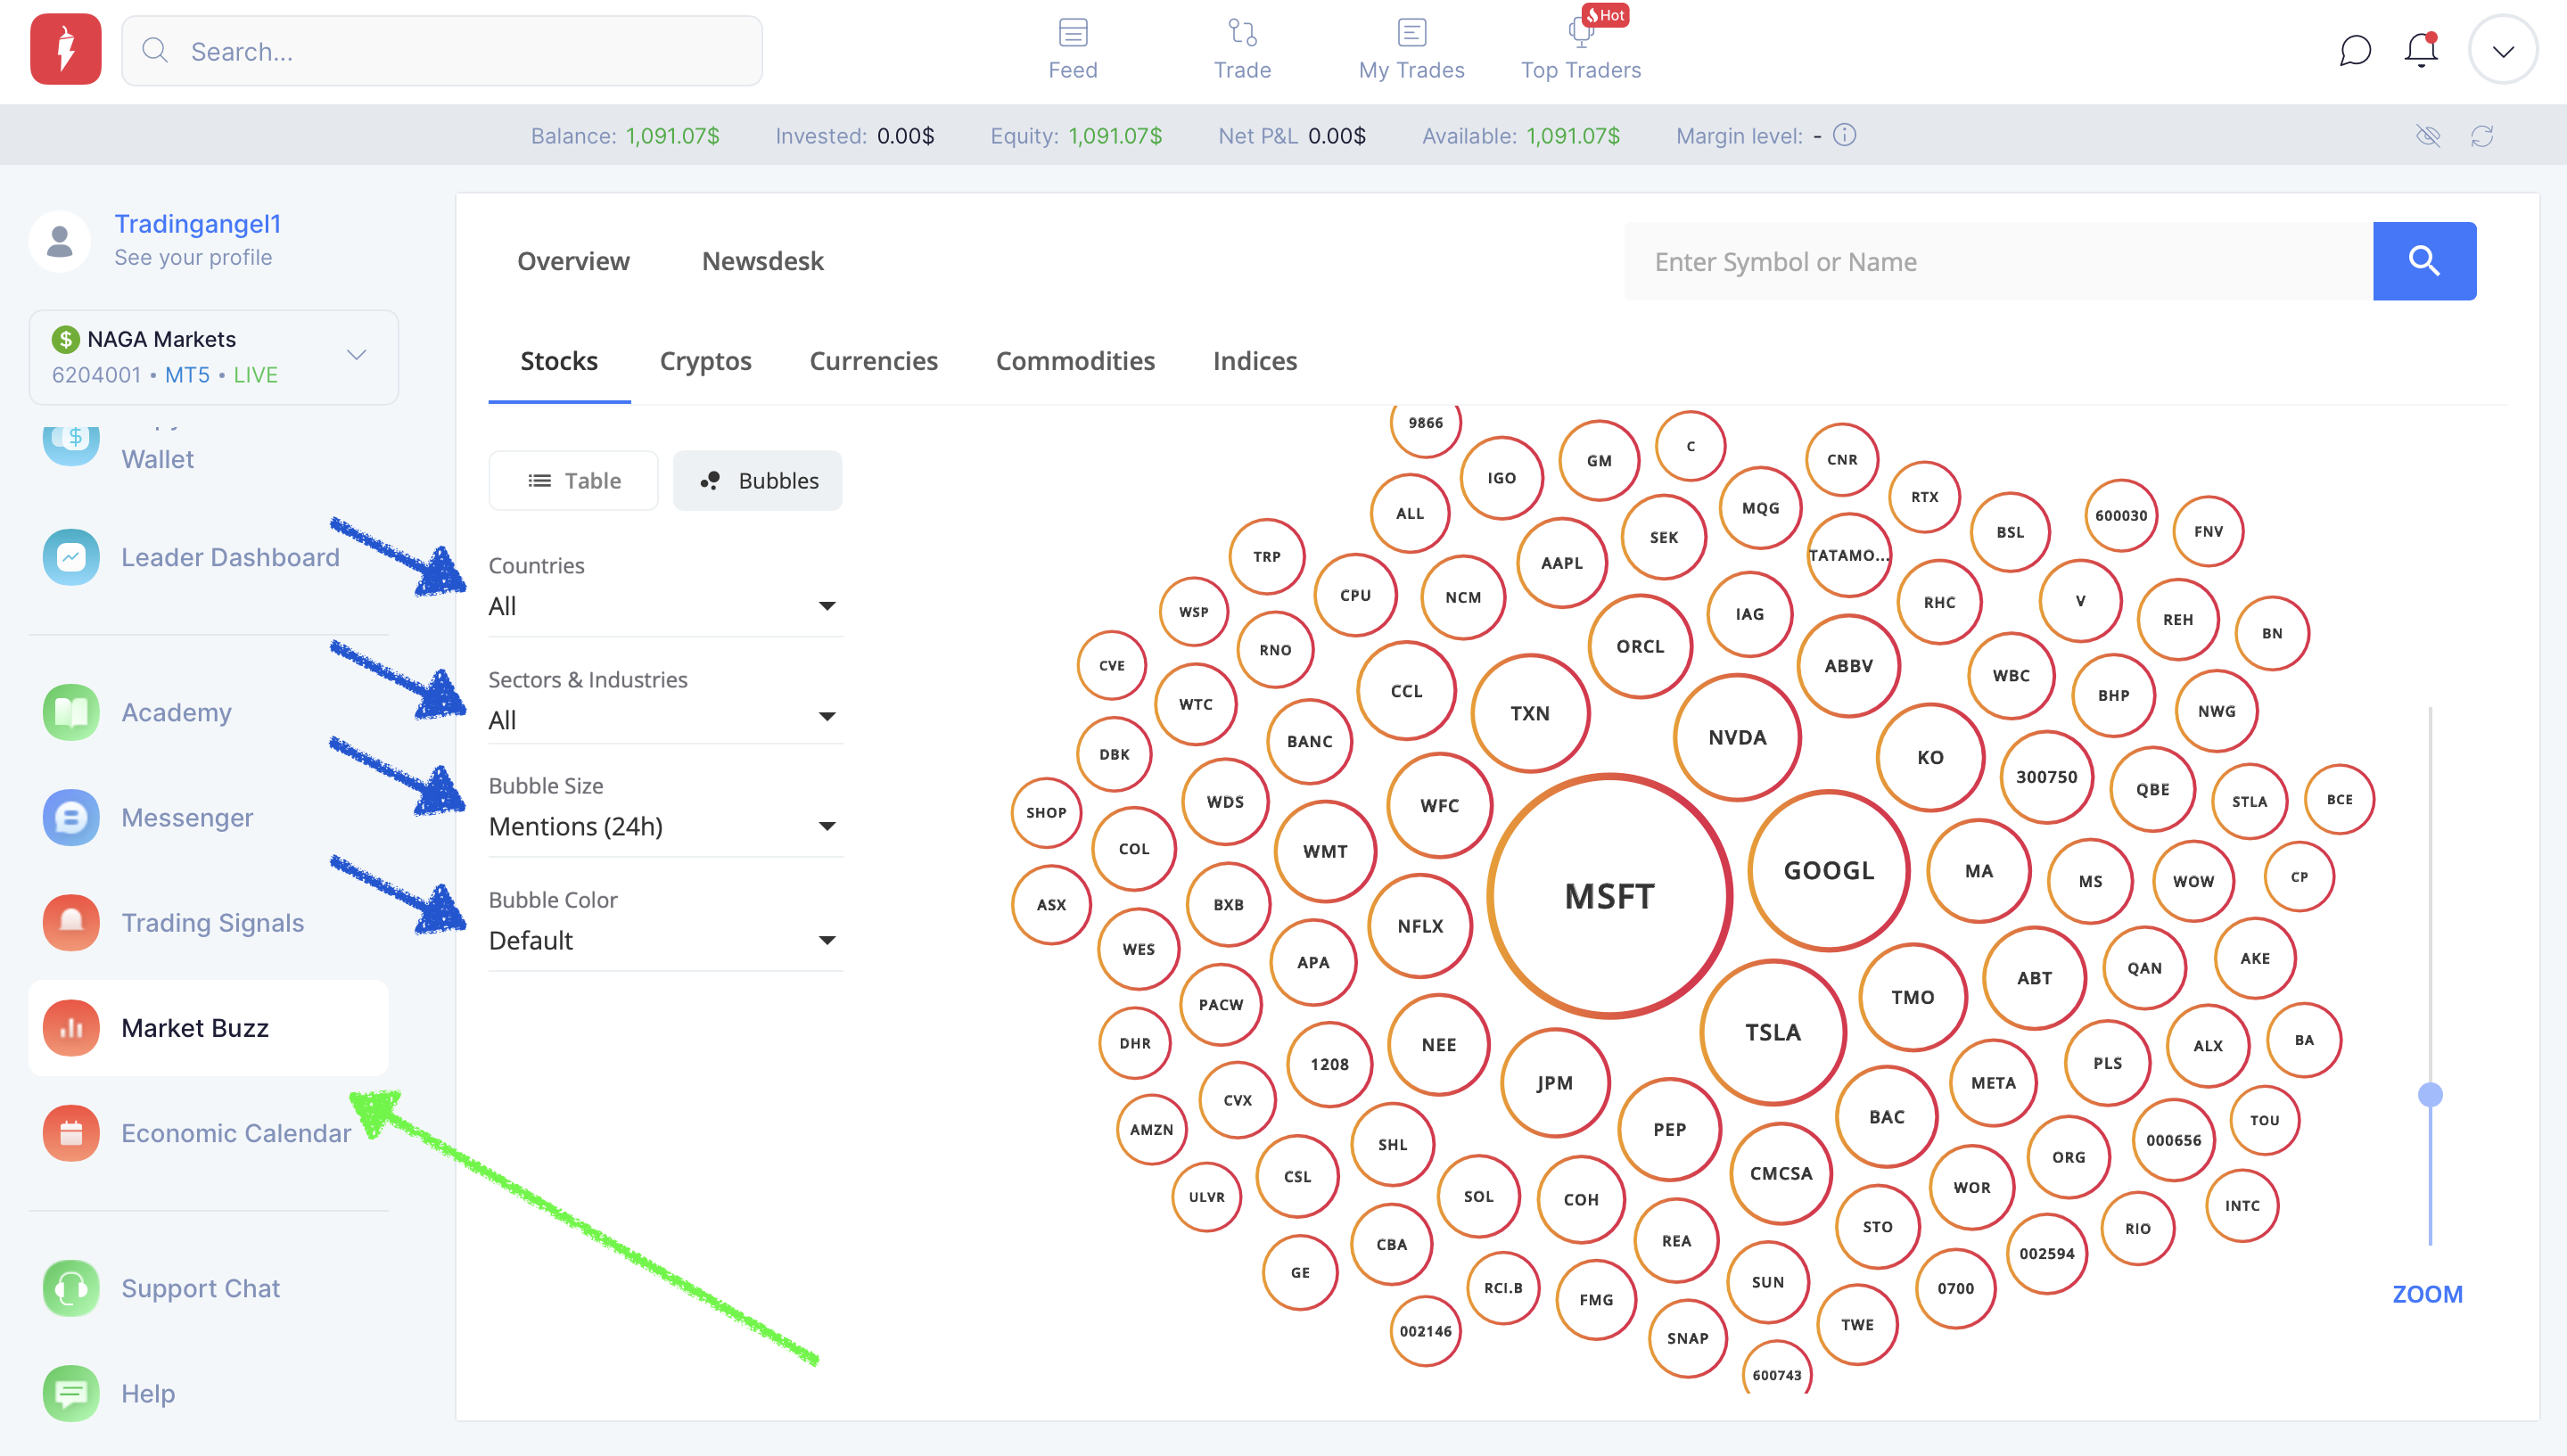Switch to Table view
The height and width of the screenshot is (1456, 2567).
tap(574, 481)
